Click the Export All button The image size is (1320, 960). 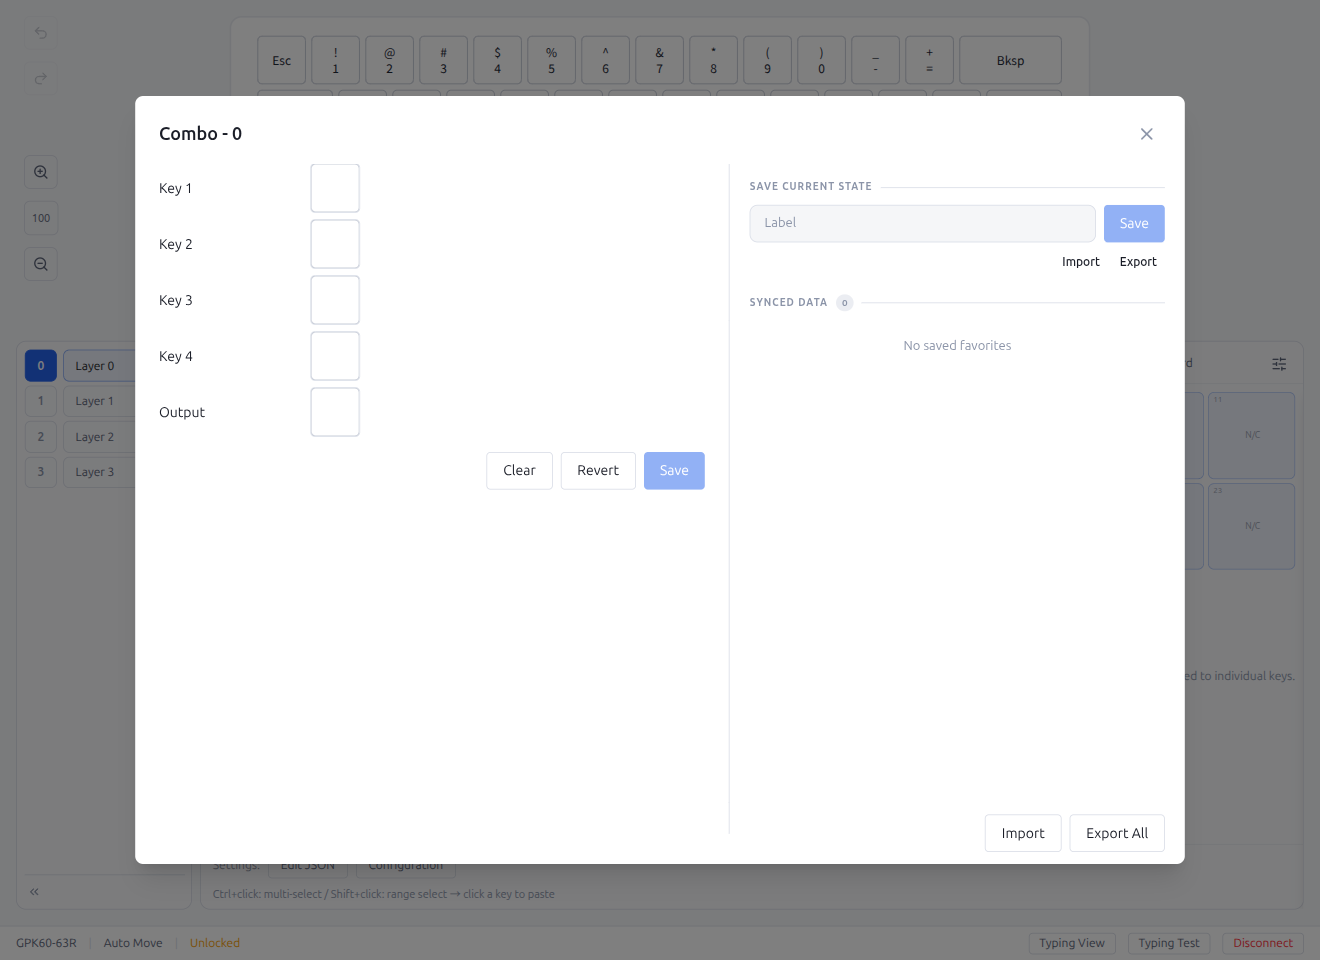(1117, 833)
